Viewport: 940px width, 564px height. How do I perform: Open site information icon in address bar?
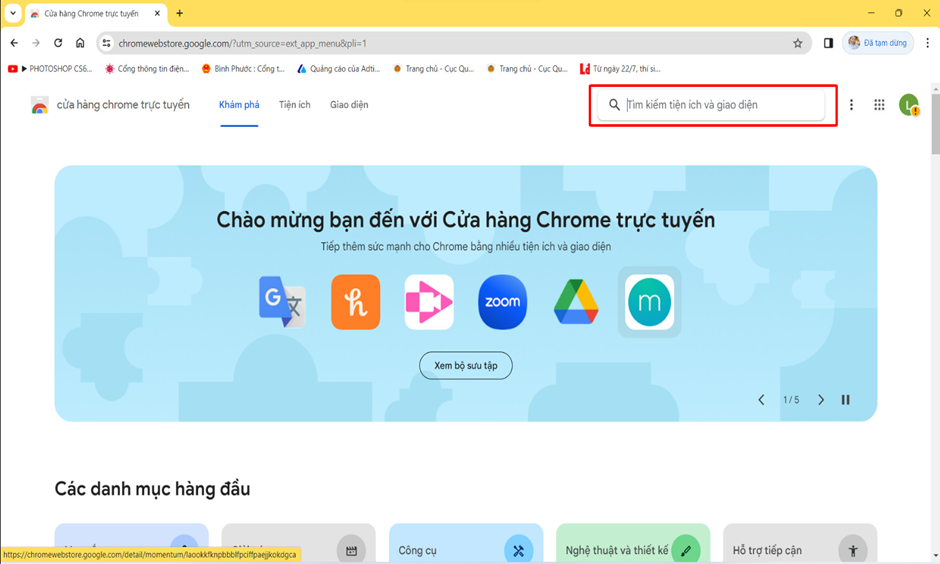[107, 43]
